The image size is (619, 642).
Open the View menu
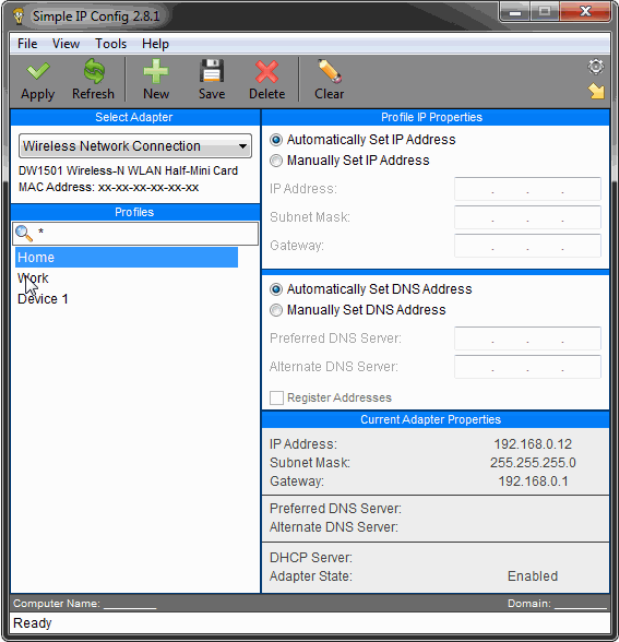[66, 43]
